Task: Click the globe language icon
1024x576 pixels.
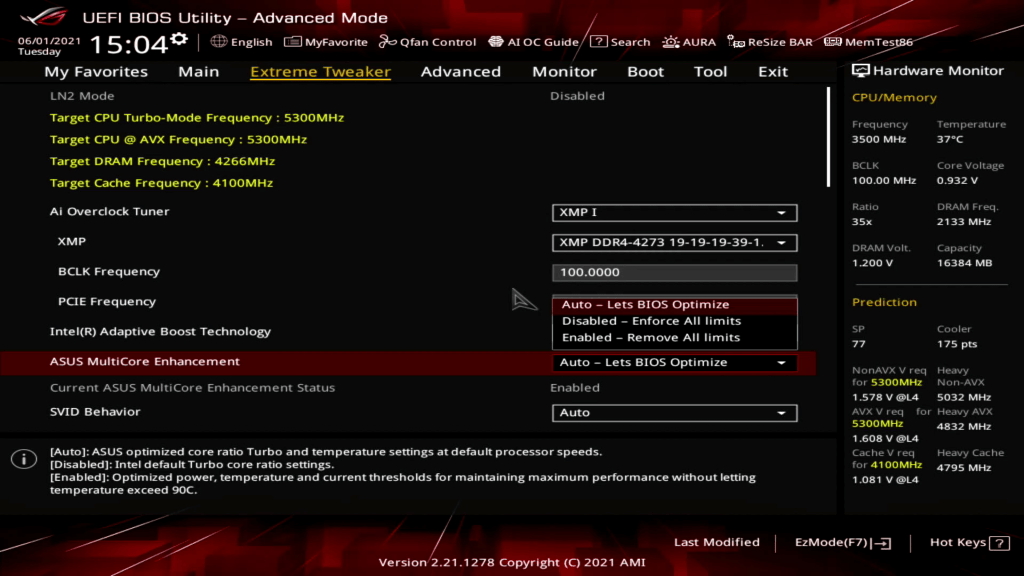Action: [219, 41]
